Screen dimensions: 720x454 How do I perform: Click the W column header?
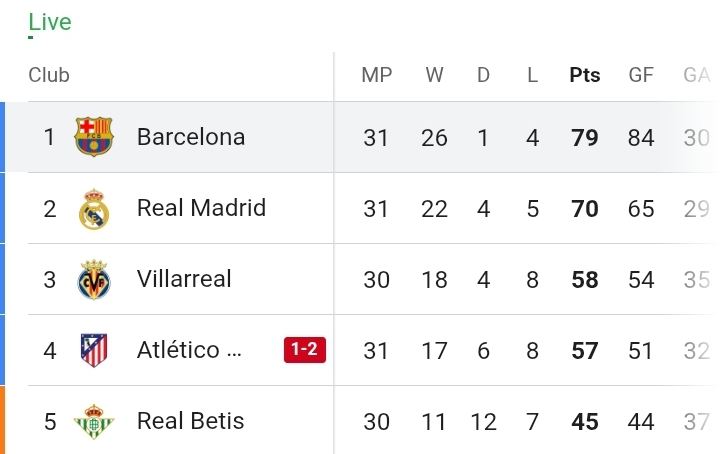(434, 75)
